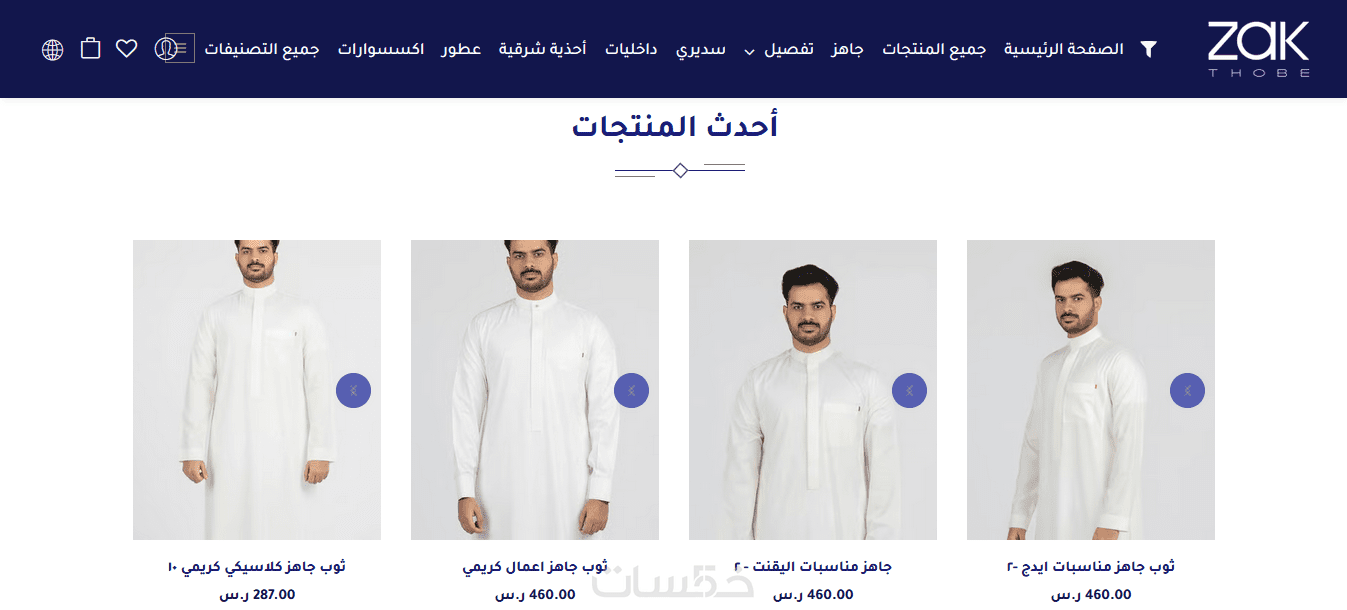Click the ZAK Thobe logo

(1259, 49)
